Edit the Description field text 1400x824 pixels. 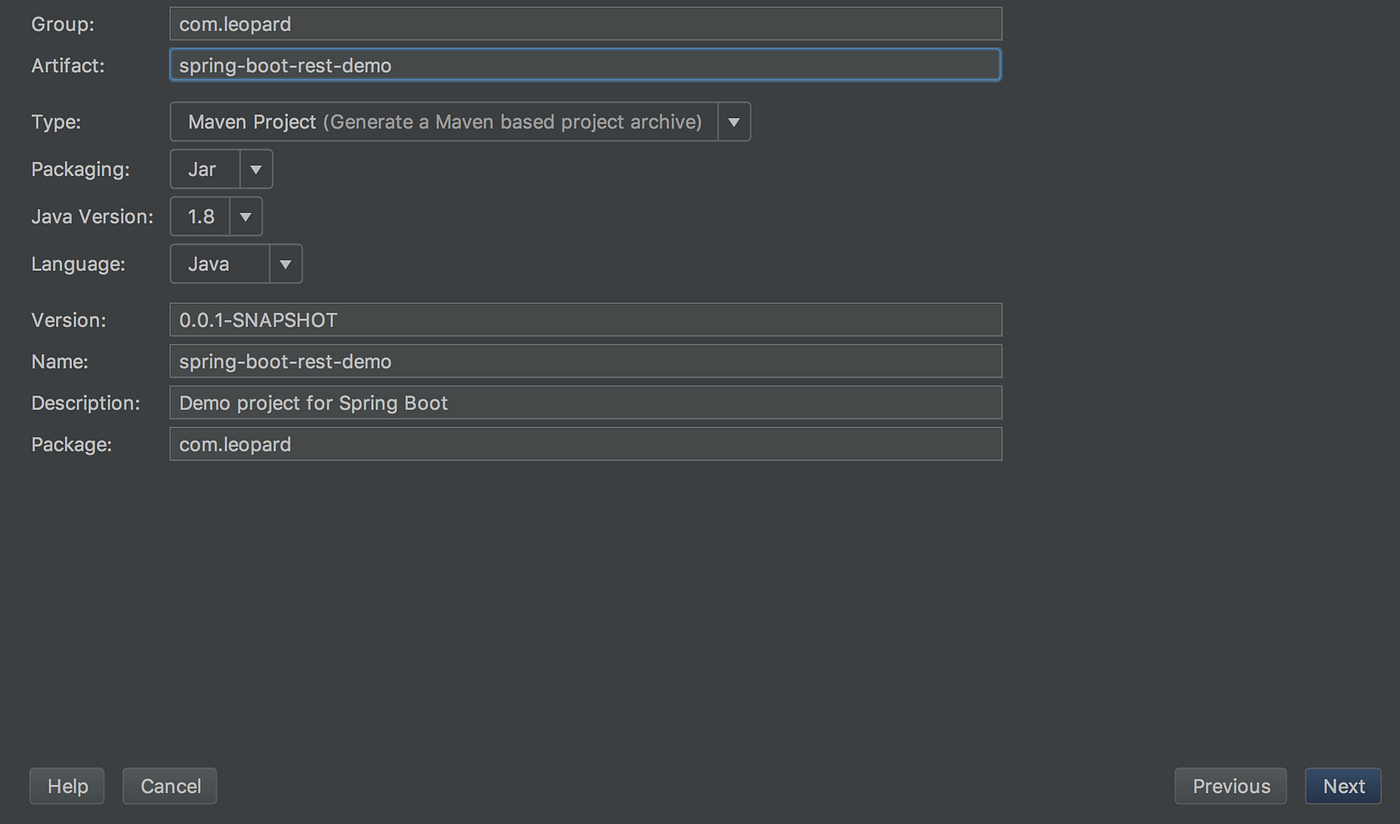(x=585, y=402)
